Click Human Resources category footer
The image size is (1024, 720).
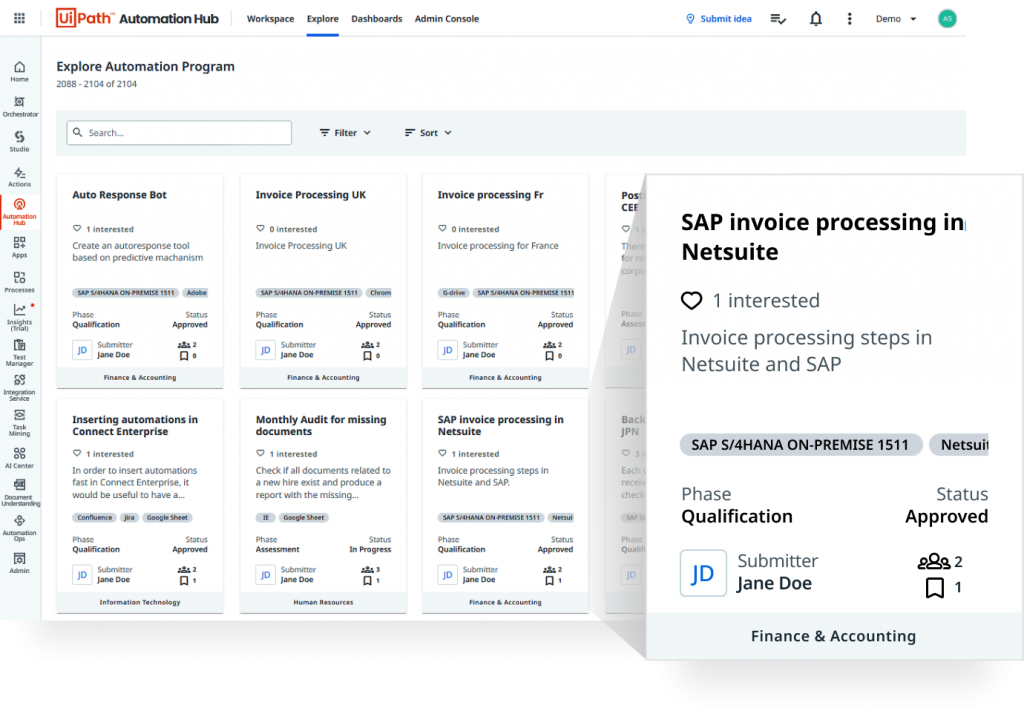[x=323, y=602]
